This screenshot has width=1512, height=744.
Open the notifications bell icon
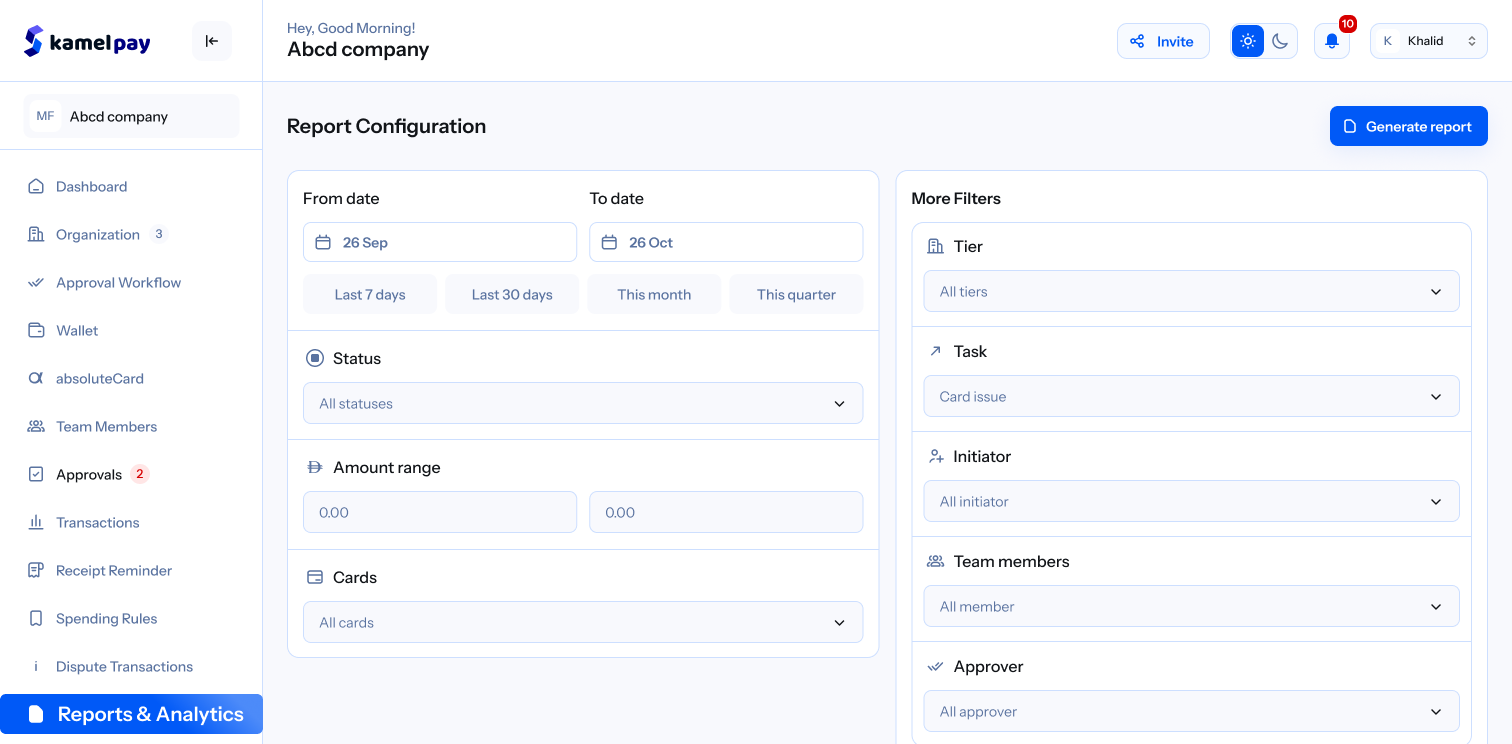[x=1331, y=41]
